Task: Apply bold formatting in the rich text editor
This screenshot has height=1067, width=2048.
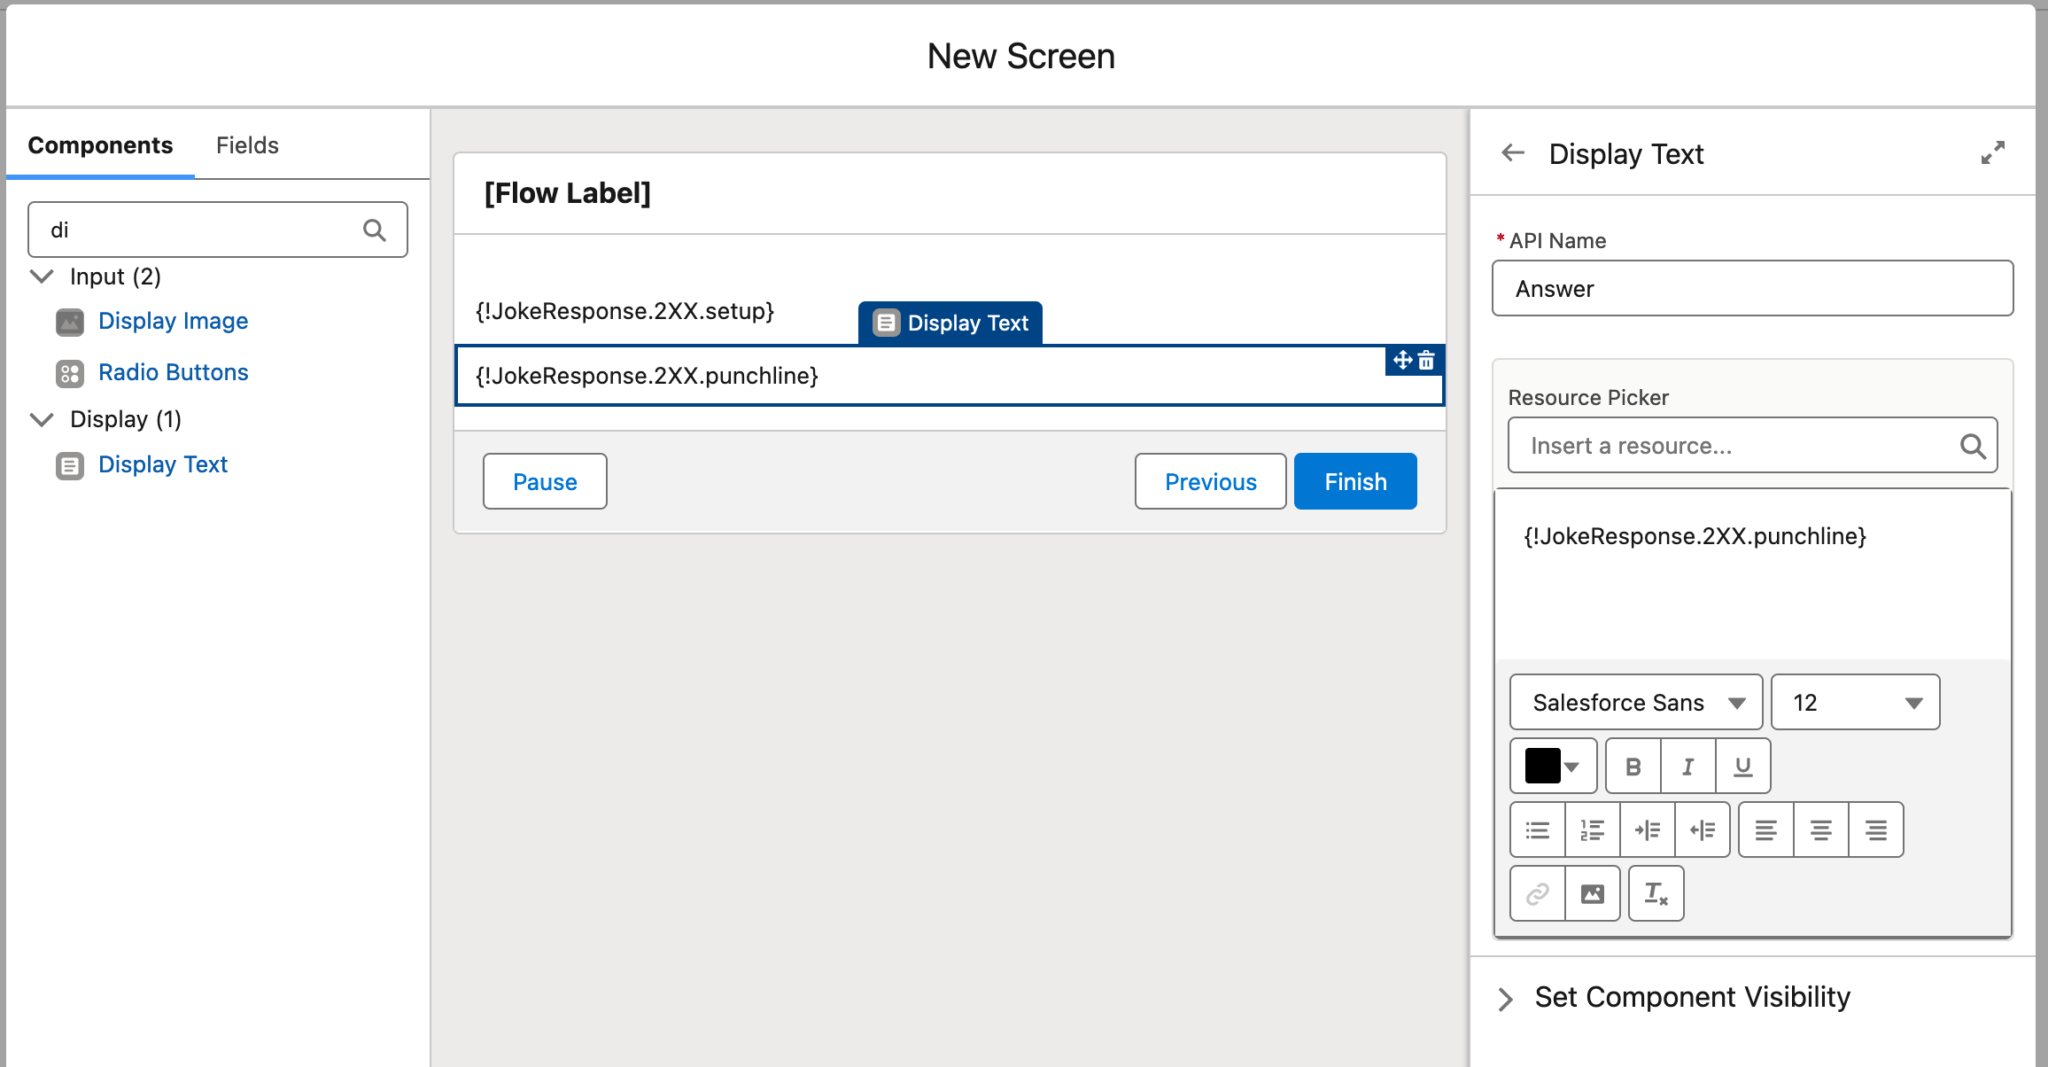Action: tap(1633, 765)
